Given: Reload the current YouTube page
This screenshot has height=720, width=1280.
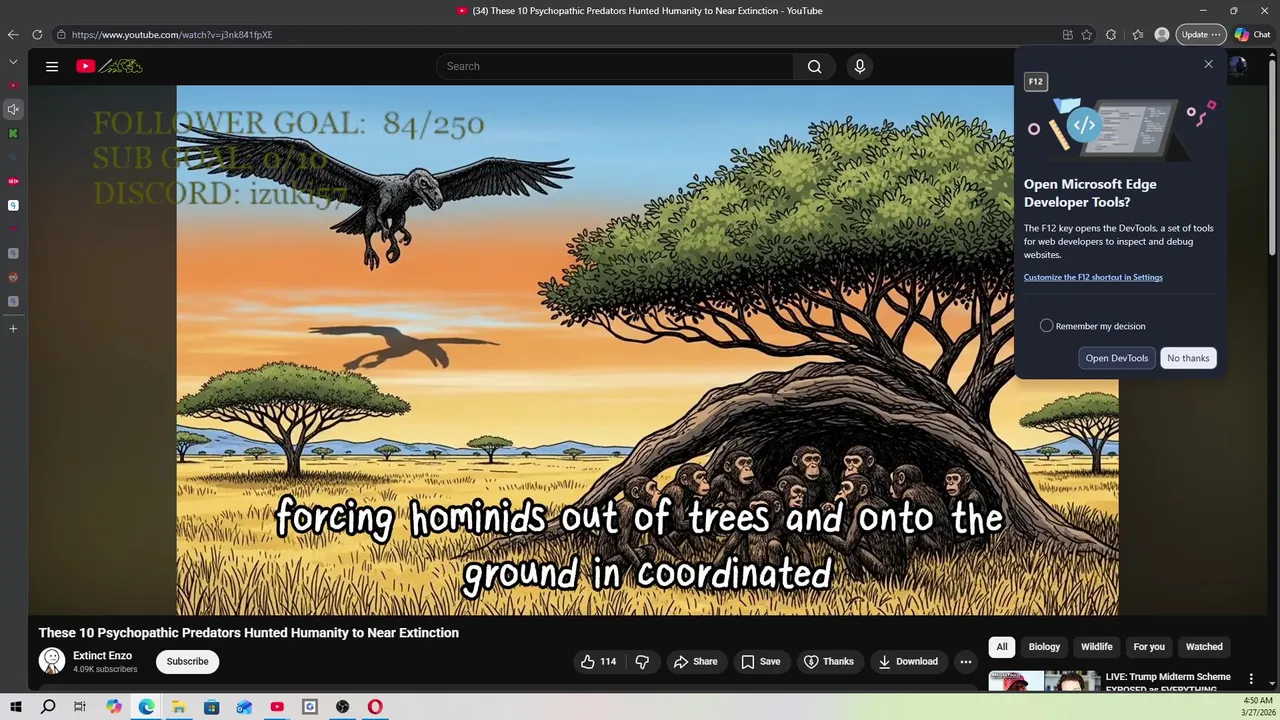Looking at the screenshot, I should pyautogui.click(x=37, y=35).
